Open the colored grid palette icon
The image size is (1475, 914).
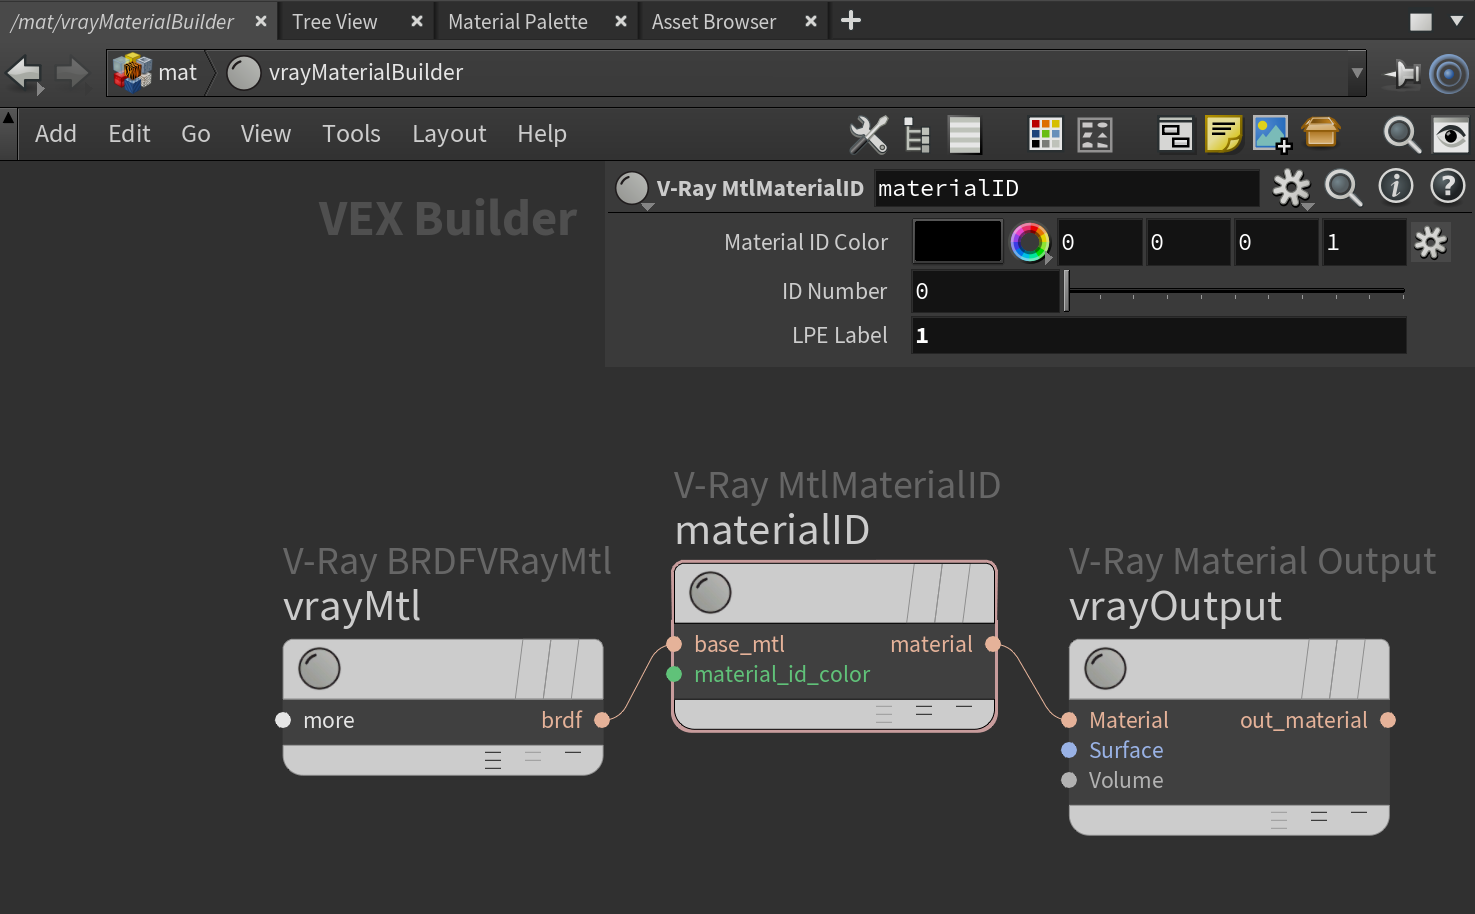[1045, 134]
